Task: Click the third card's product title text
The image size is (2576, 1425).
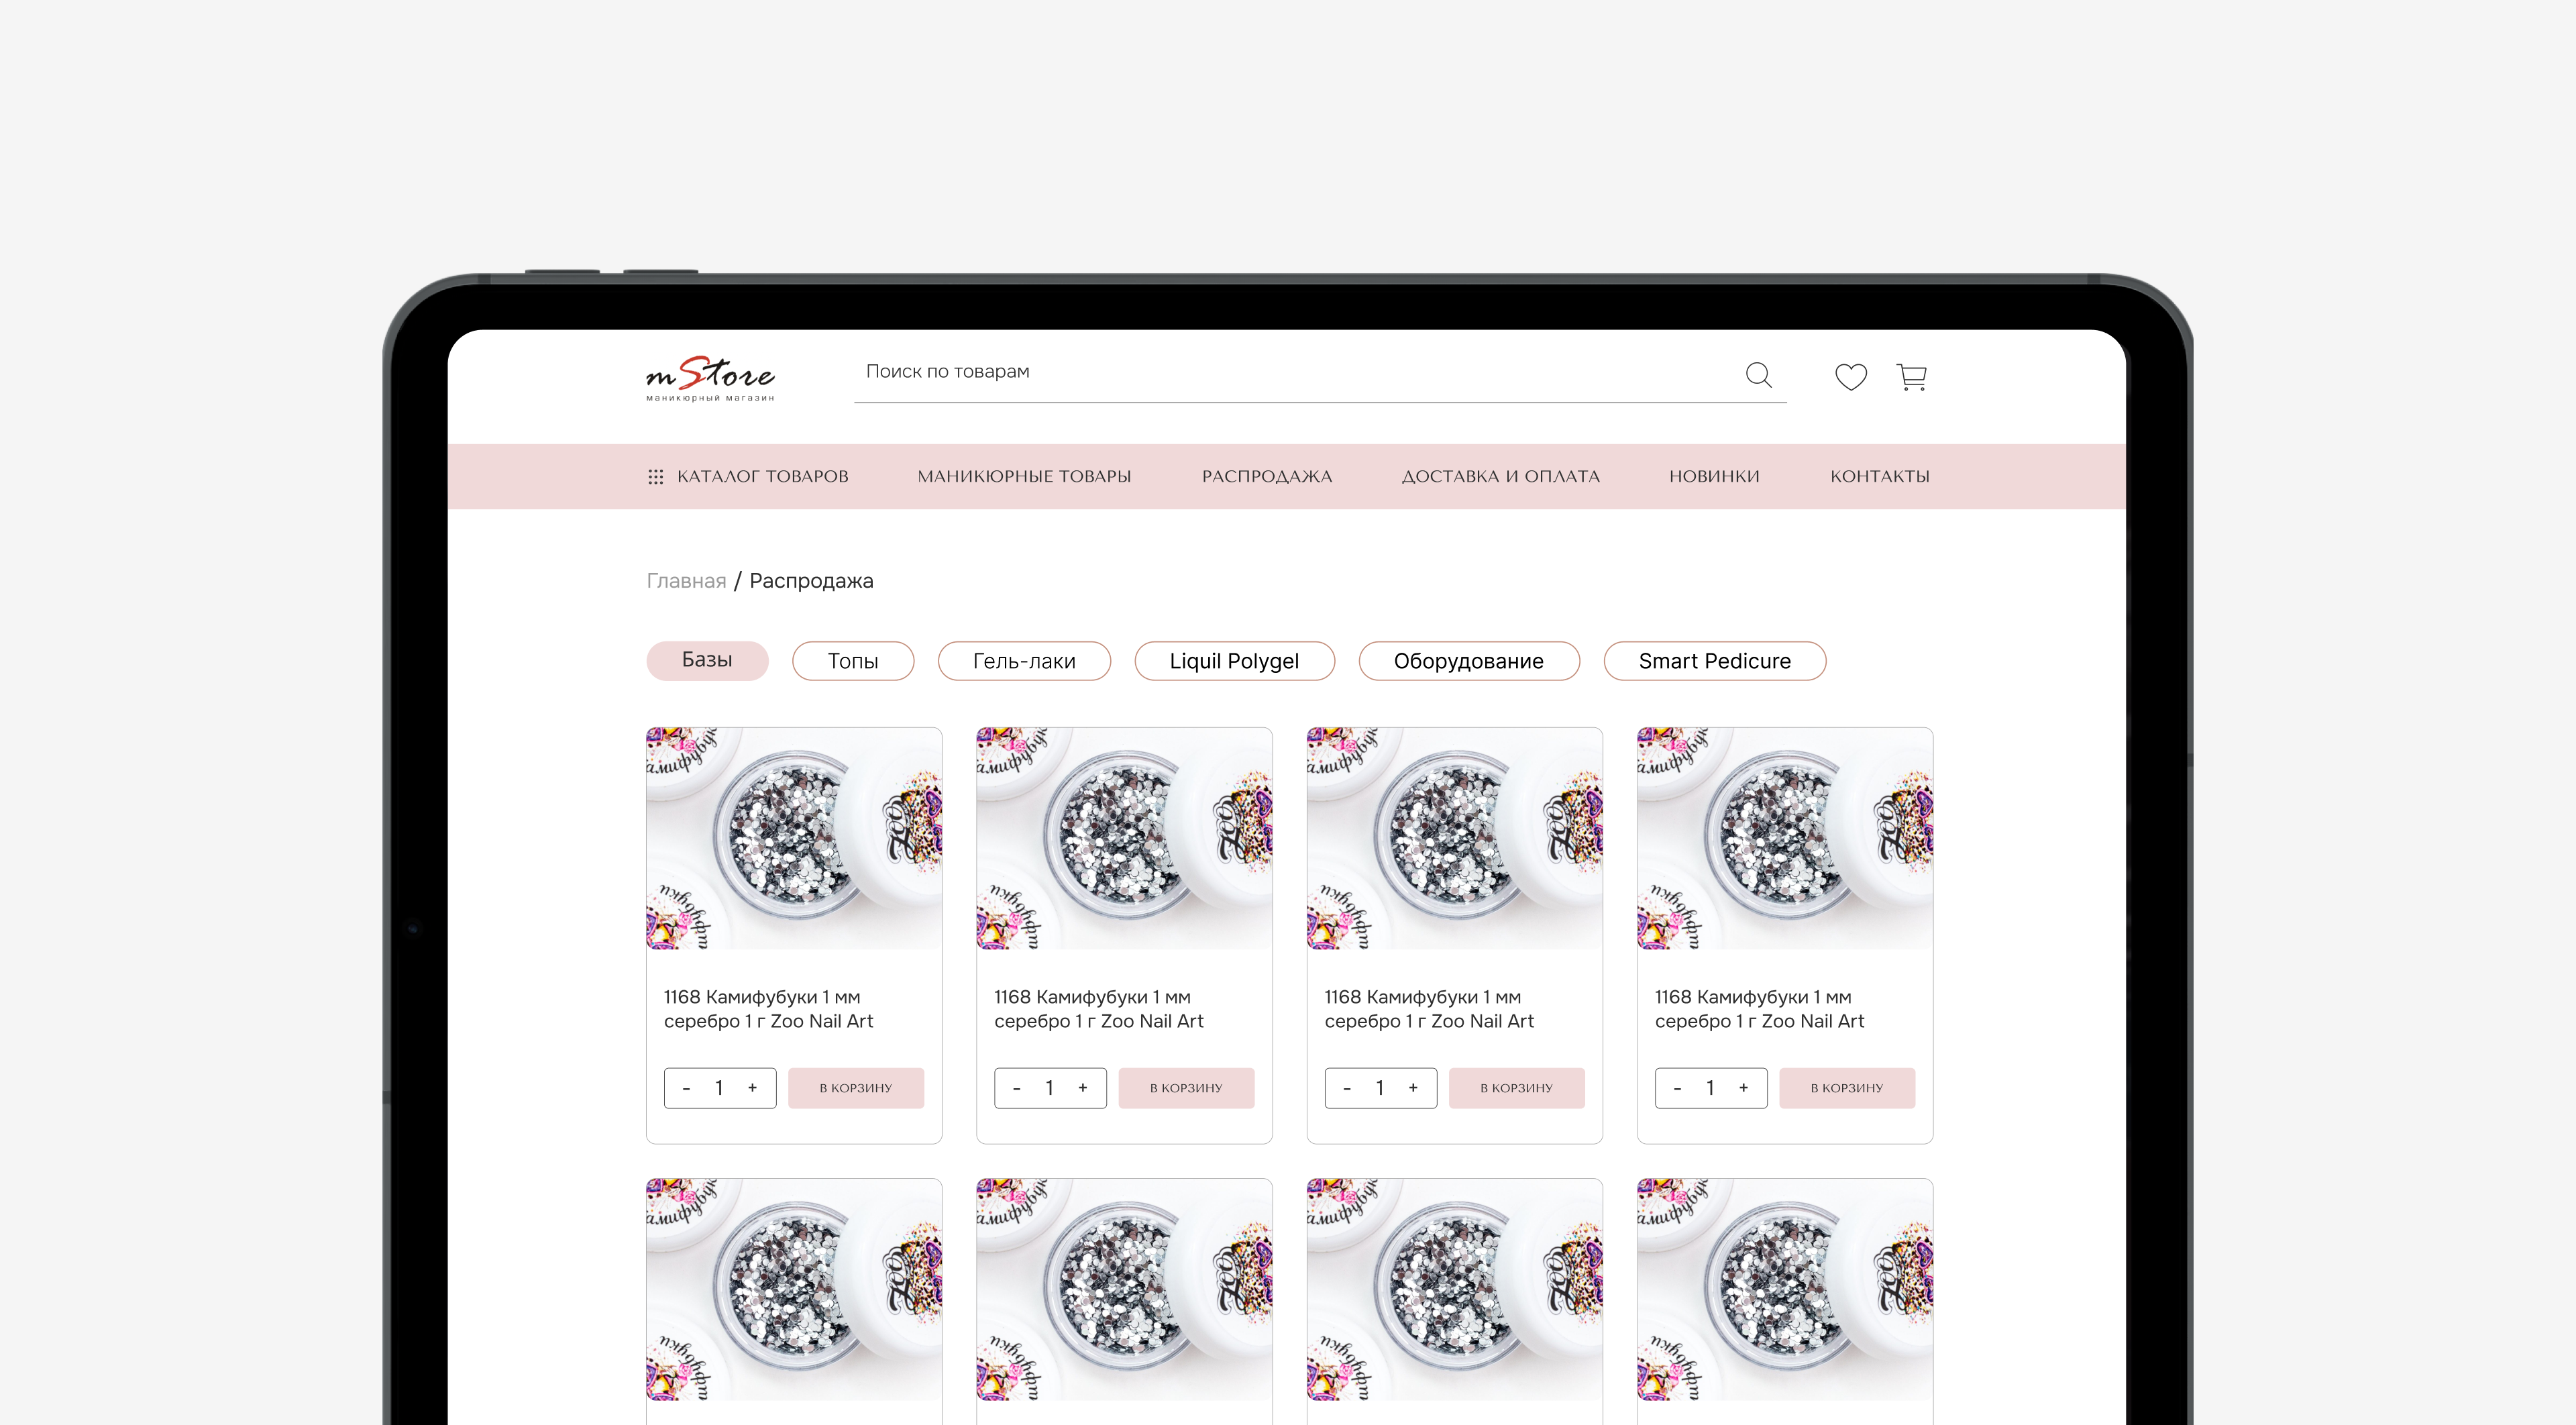Action: coord(1429,1009)
